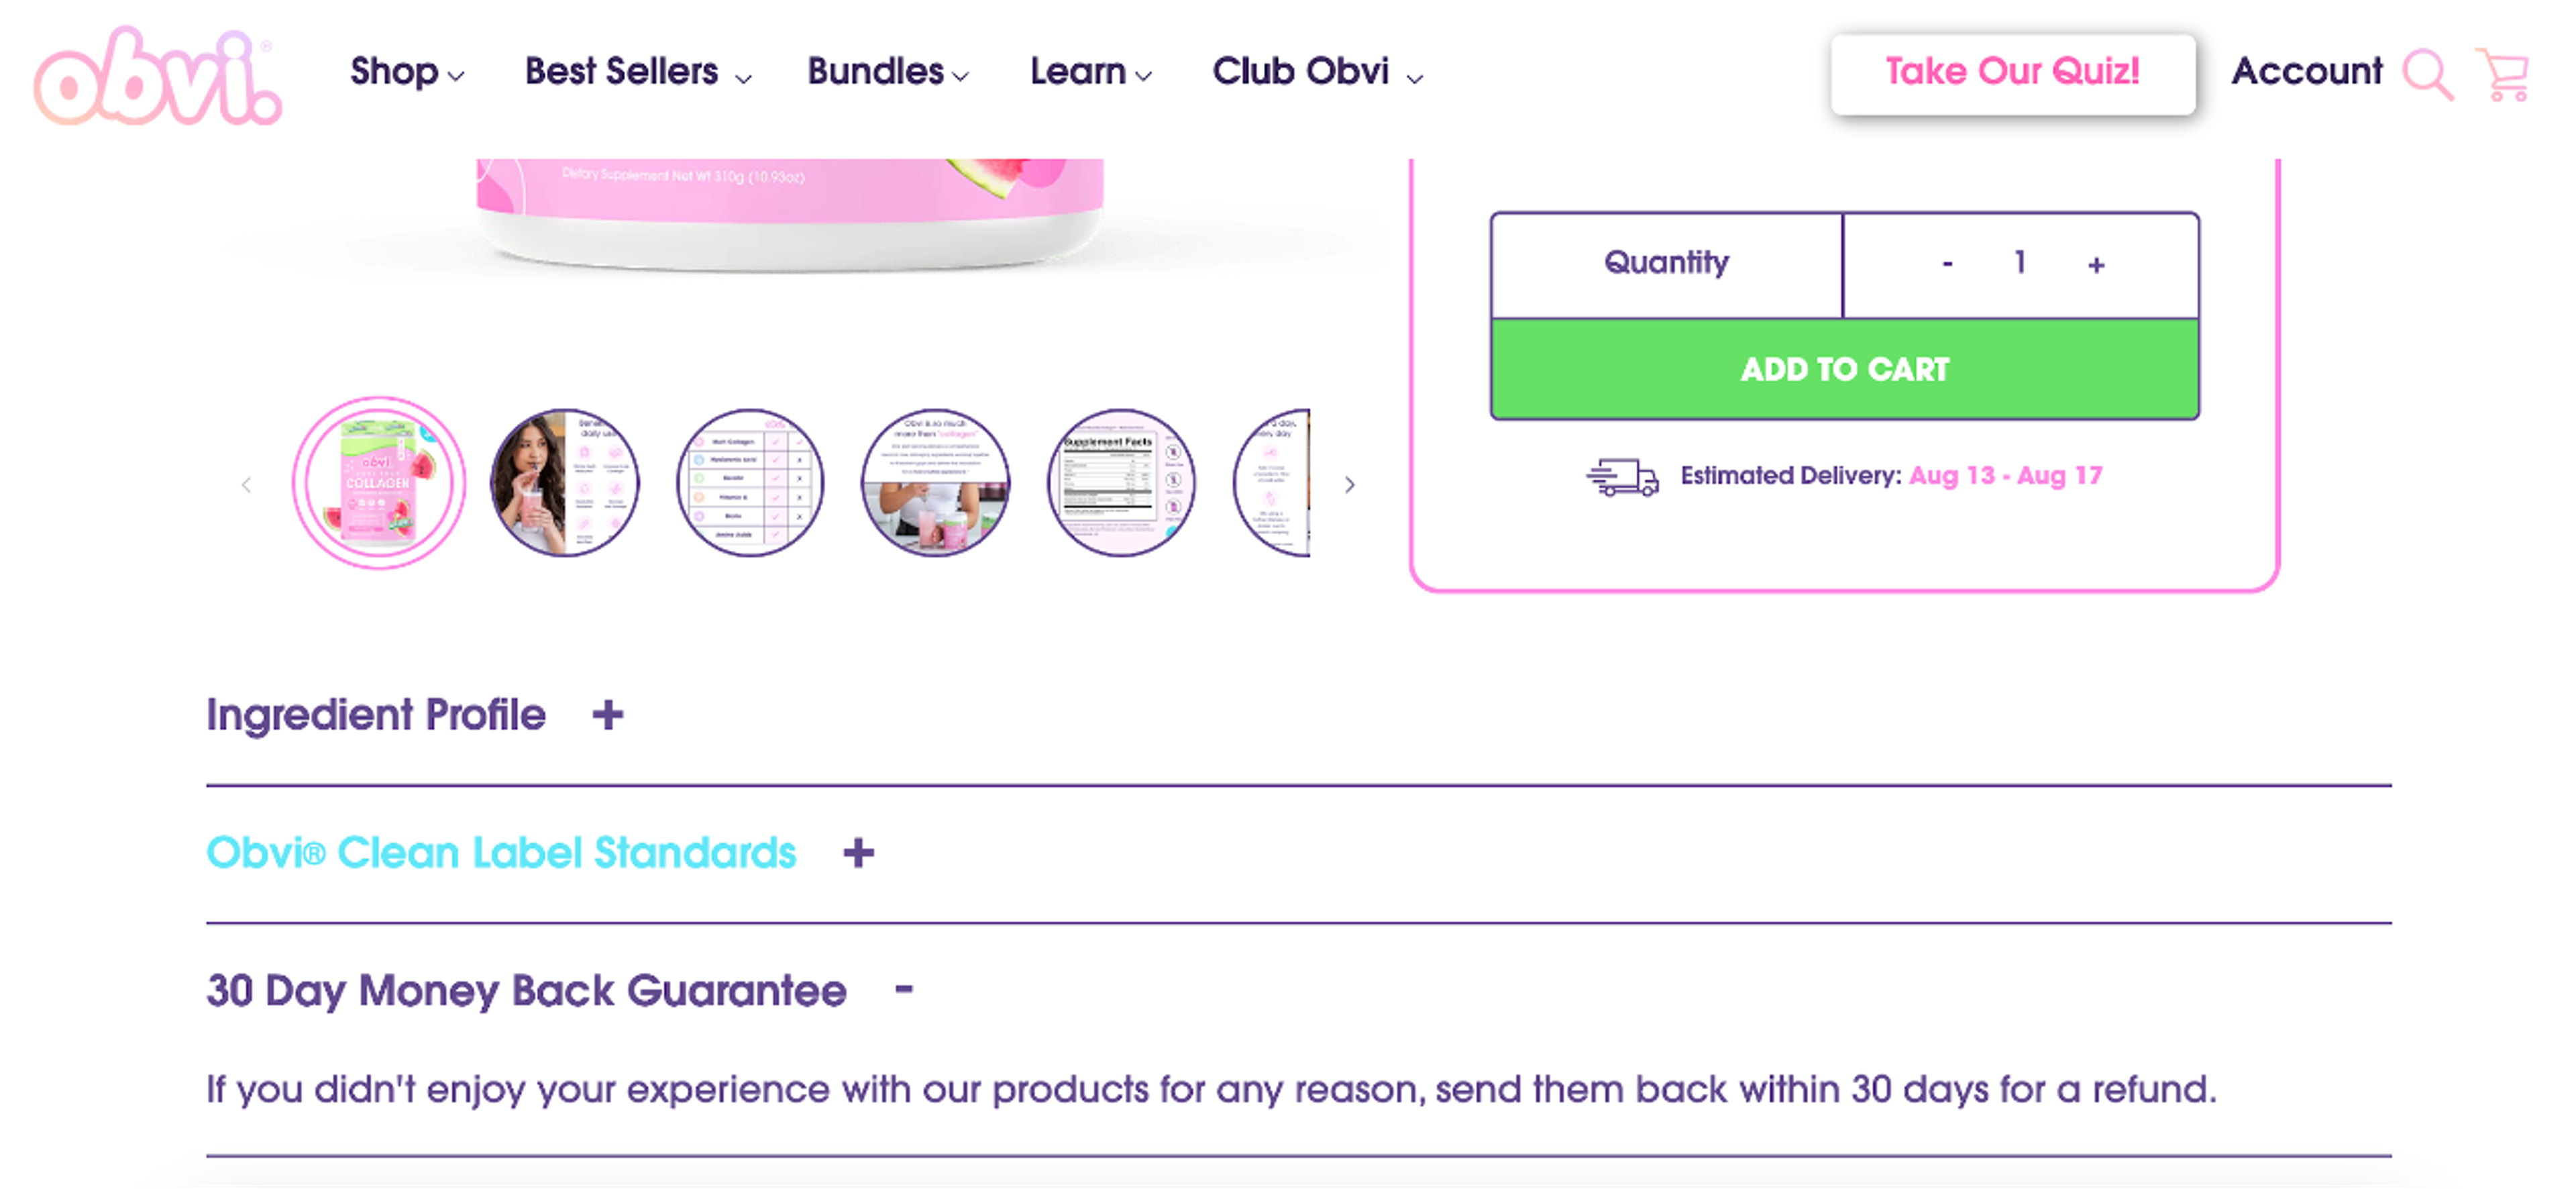The width and height of the screenshot is (2576, 1189).
Task: Go back in the carousel with the left arrow
Action: pyautogui.click(x=246, y=484)
